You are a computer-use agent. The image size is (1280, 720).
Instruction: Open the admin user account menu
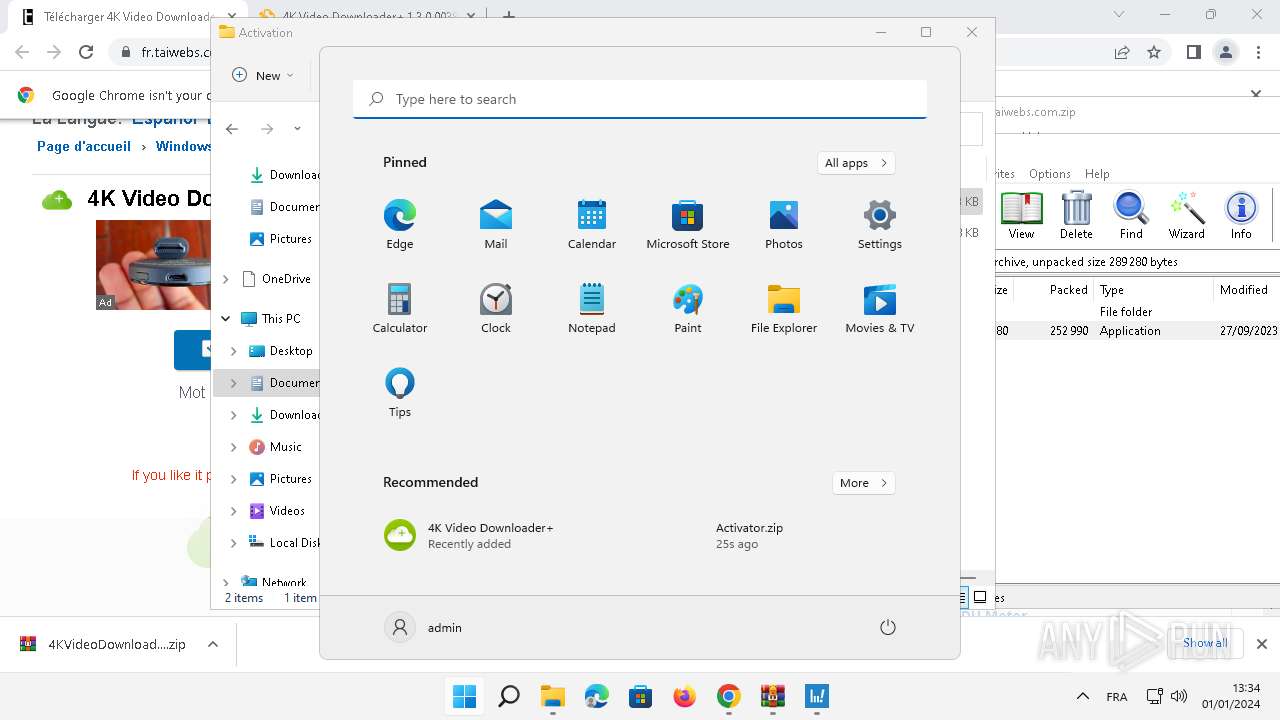pyautogui.click(x=423, y=627)
